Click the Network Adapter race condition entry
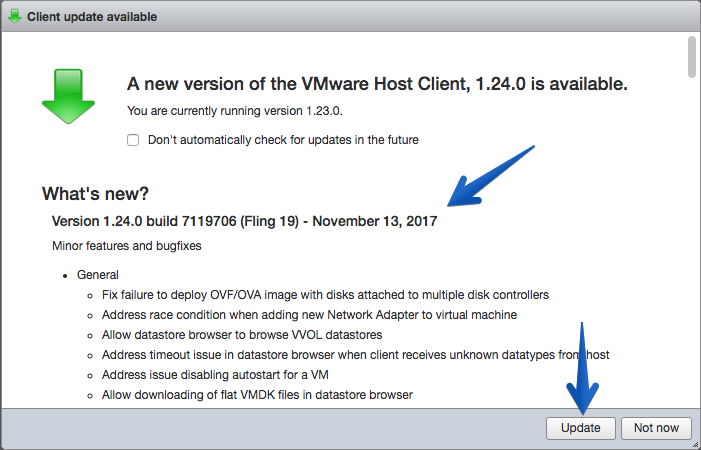Image resolution: width=701 pixels, height=450 pixels. click(x=309, y=315)
